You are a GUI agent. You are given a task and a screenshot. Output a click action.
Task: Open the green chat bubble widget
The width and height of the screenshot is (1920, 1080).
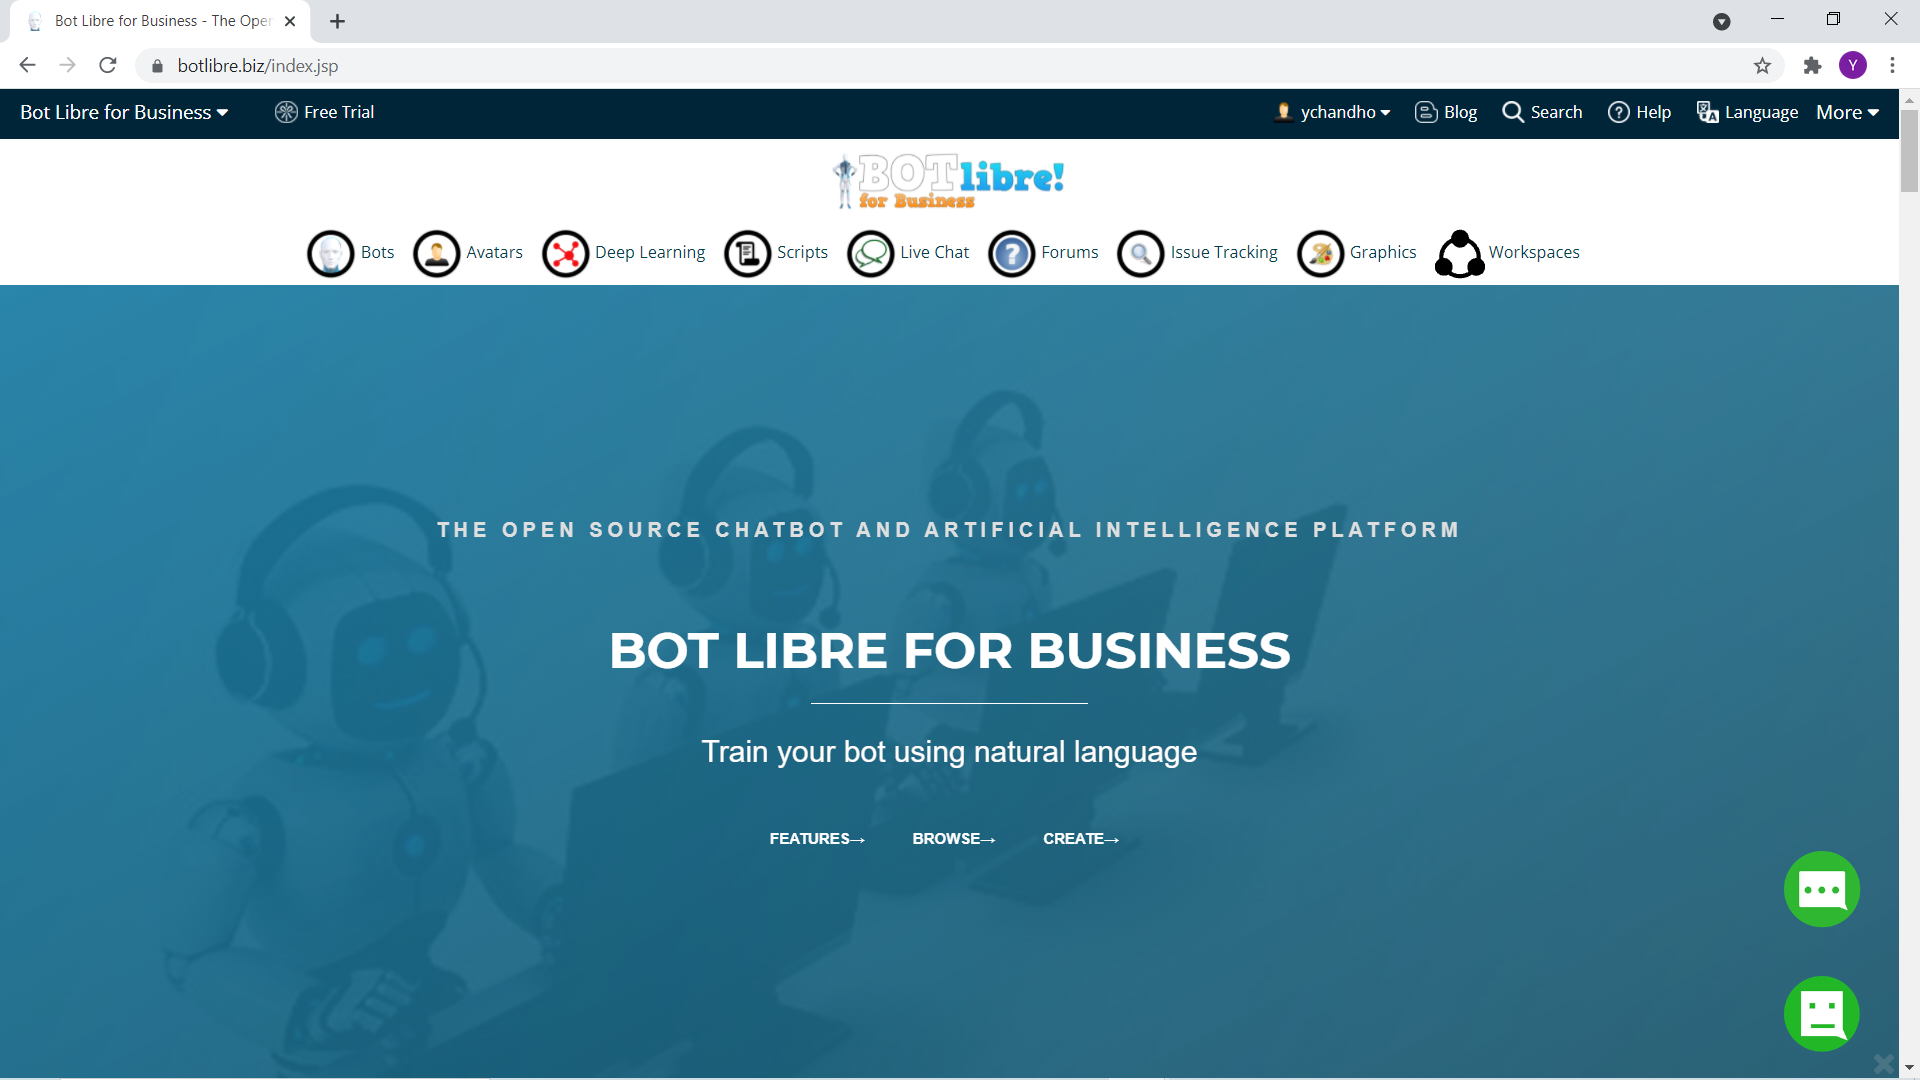pos(1821,888)
